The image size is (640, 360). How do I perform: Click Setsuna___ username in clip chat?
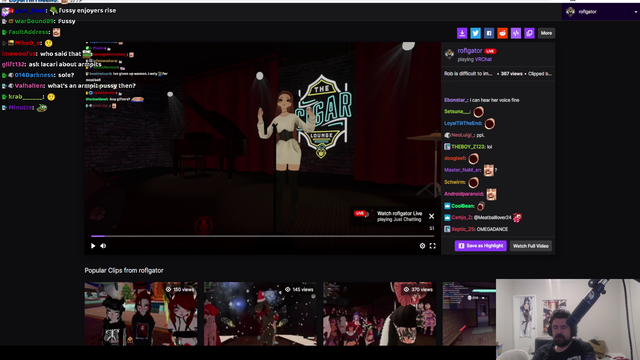click(457, 111)
